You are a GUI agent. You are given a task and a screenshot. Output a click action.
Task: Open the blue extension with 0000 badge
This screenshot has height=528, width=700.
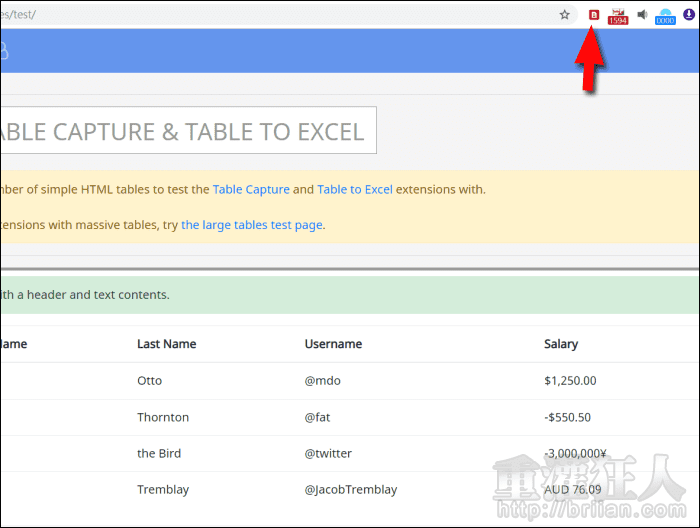(x=665, y=16)
